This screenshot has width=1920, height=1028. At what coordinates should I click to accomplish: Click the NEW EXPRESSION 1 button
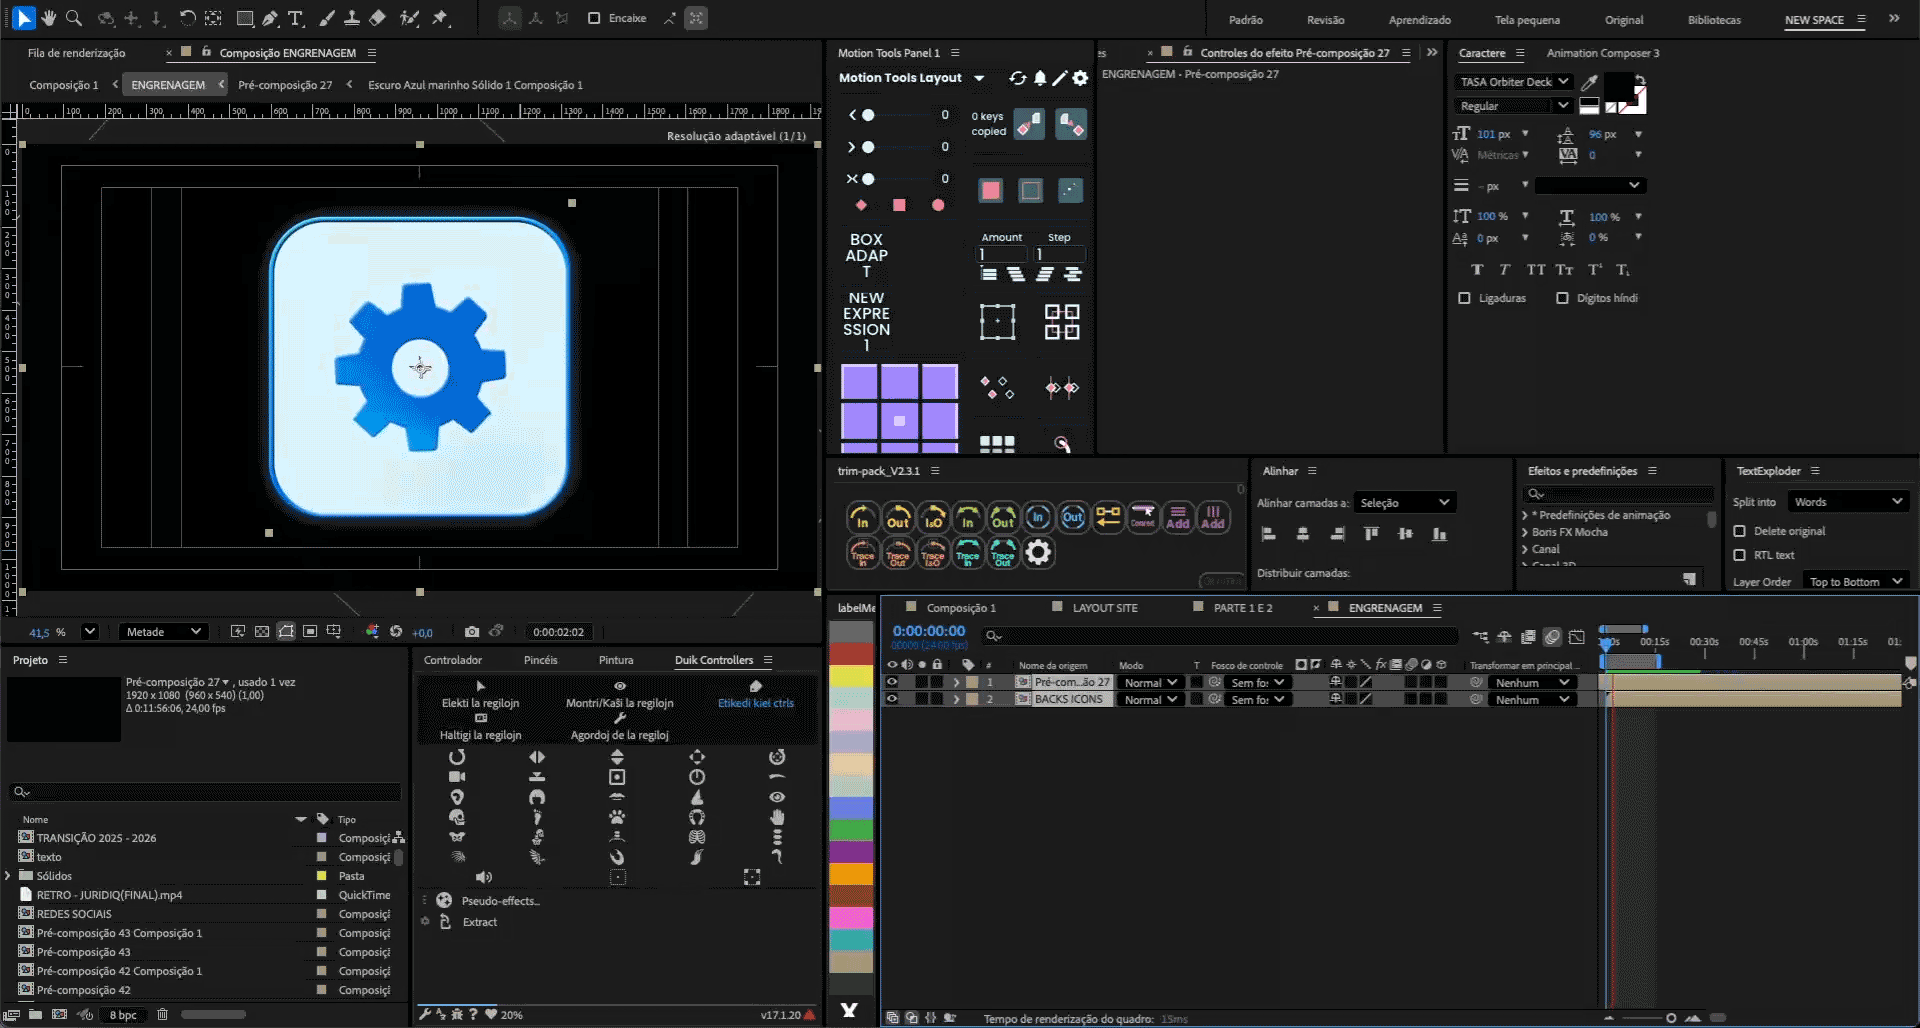tap(866, 321)
